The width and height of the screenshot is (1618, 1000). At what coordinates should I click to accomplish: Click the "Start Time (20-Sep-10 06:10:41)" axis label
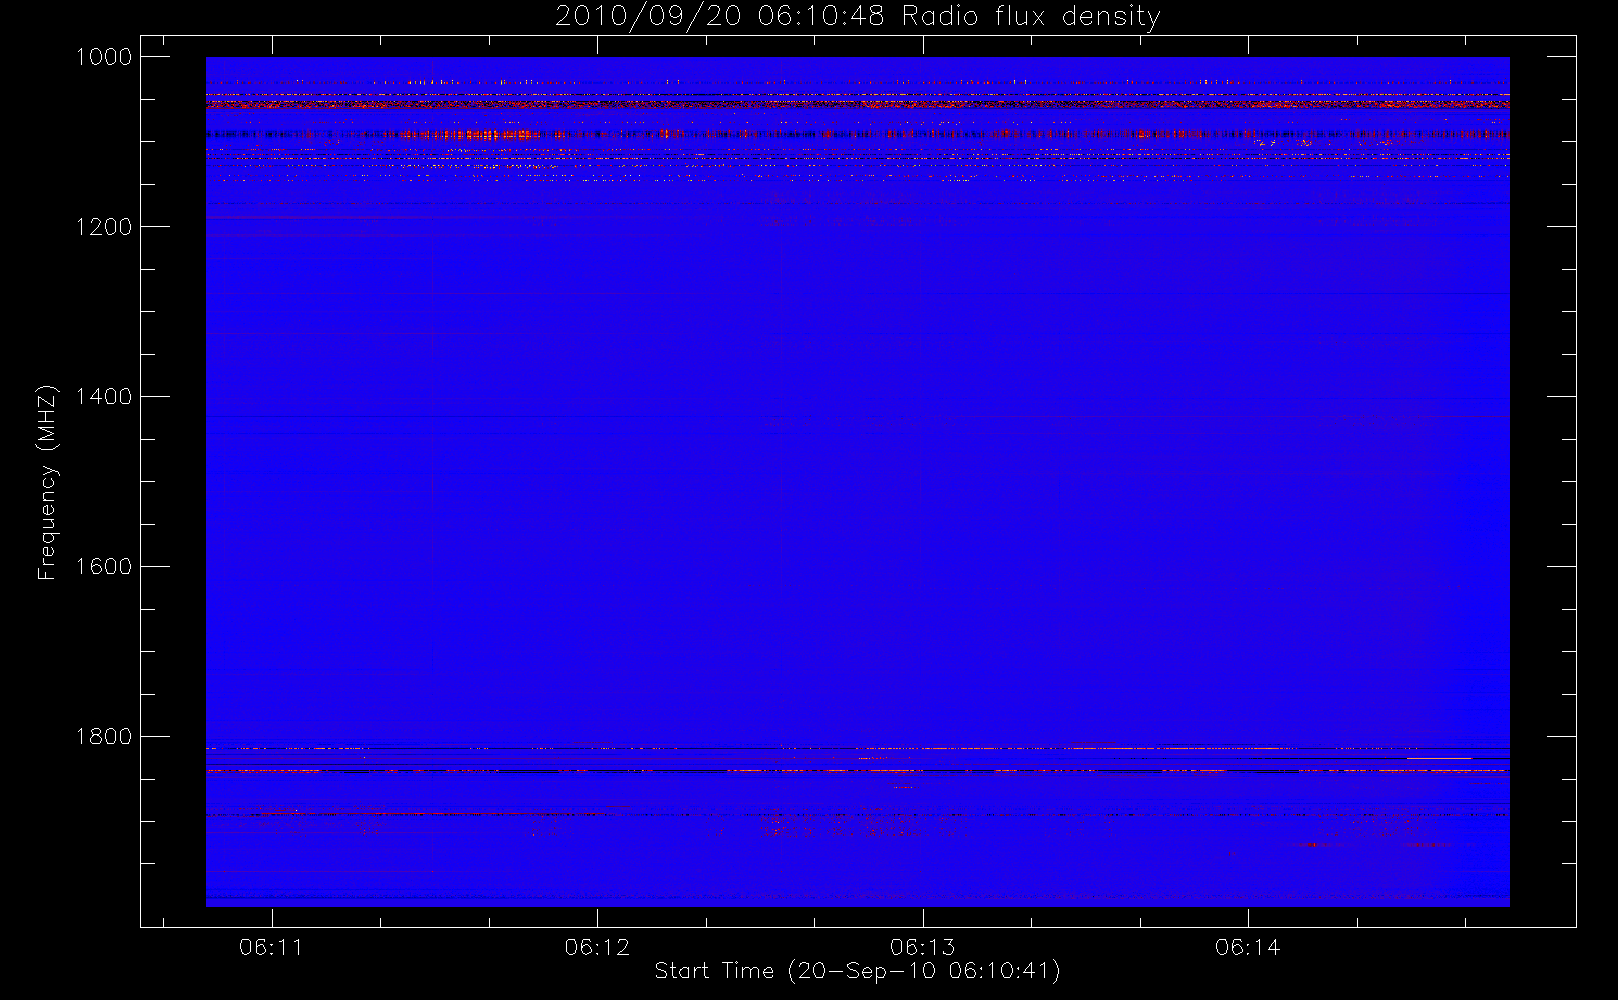[x=858, y=971]
